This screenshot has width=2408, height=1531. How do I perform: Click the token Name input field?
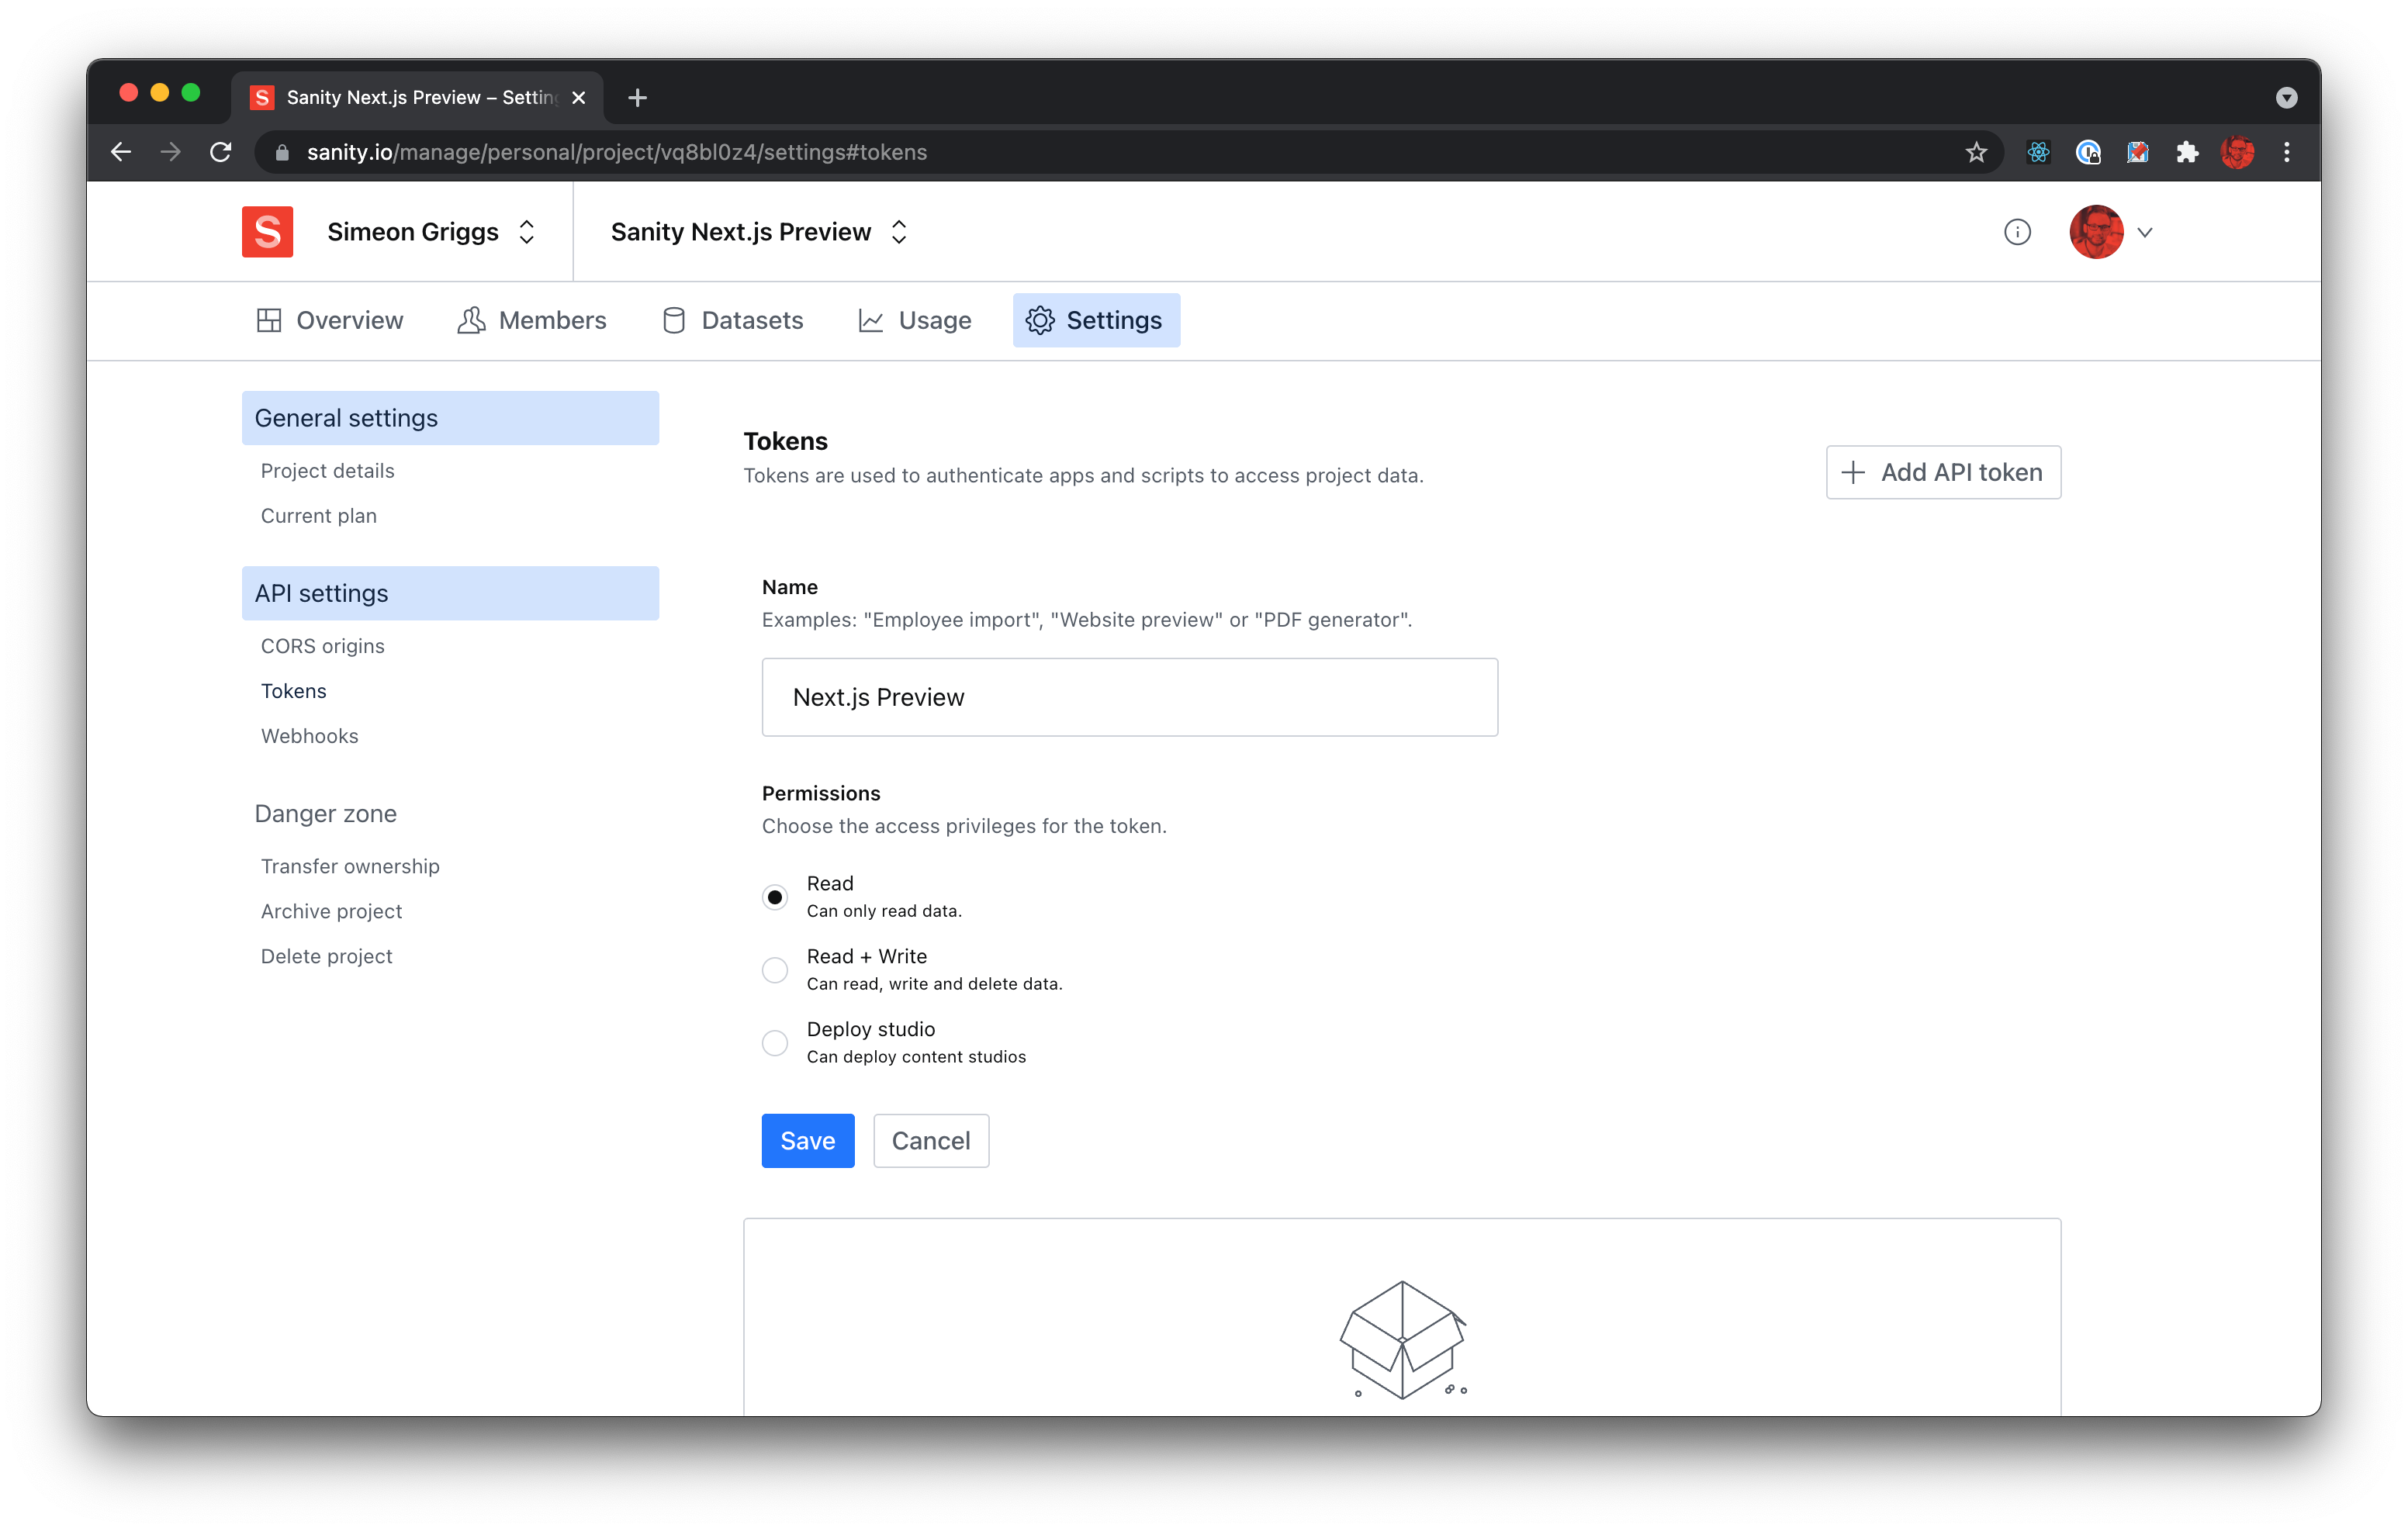pos(1130,697)
